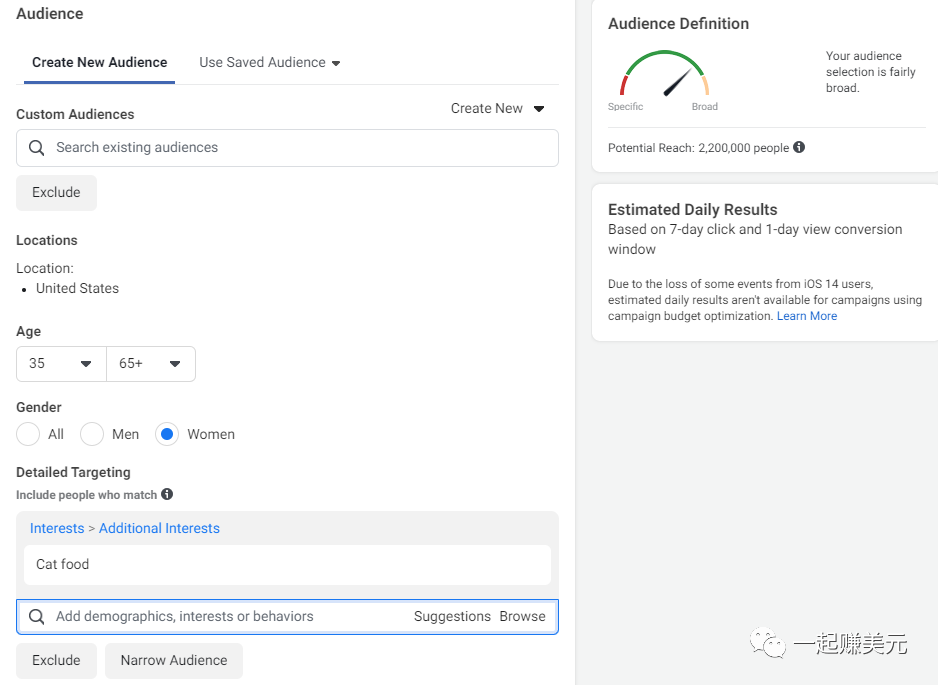Click Browse in the detailed targeting field
The height and width of the screenshot is (685, 938).
click(523, 616)
